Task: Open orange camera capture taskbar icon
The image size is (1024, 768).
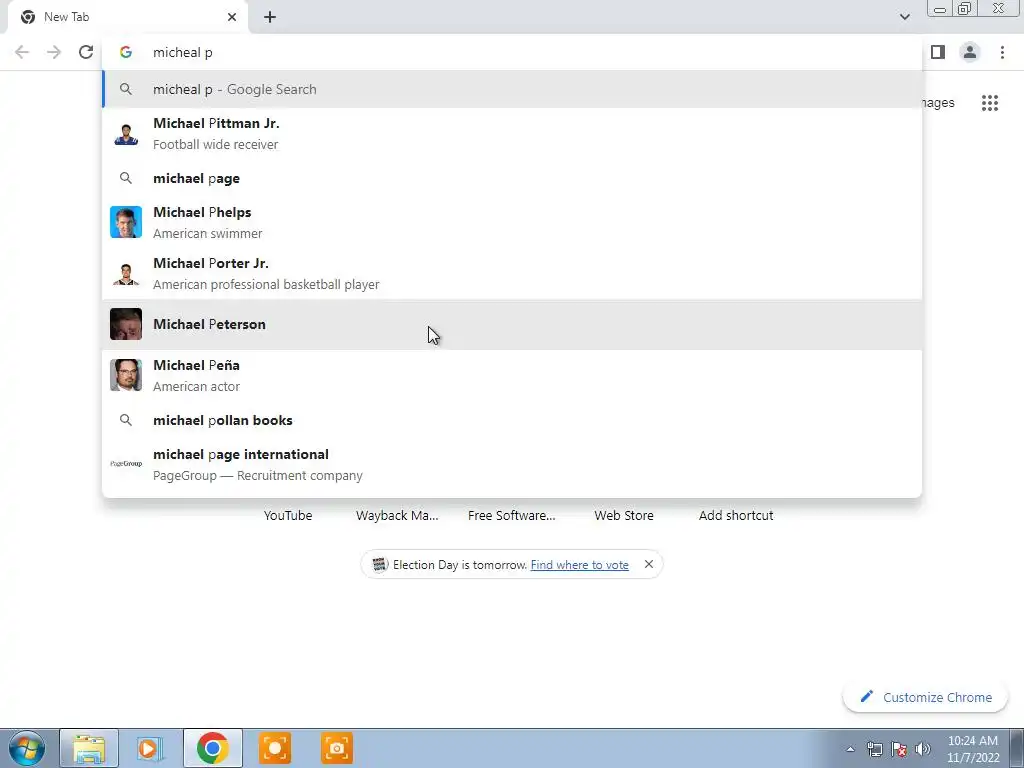Action: (x=337, y=748)
